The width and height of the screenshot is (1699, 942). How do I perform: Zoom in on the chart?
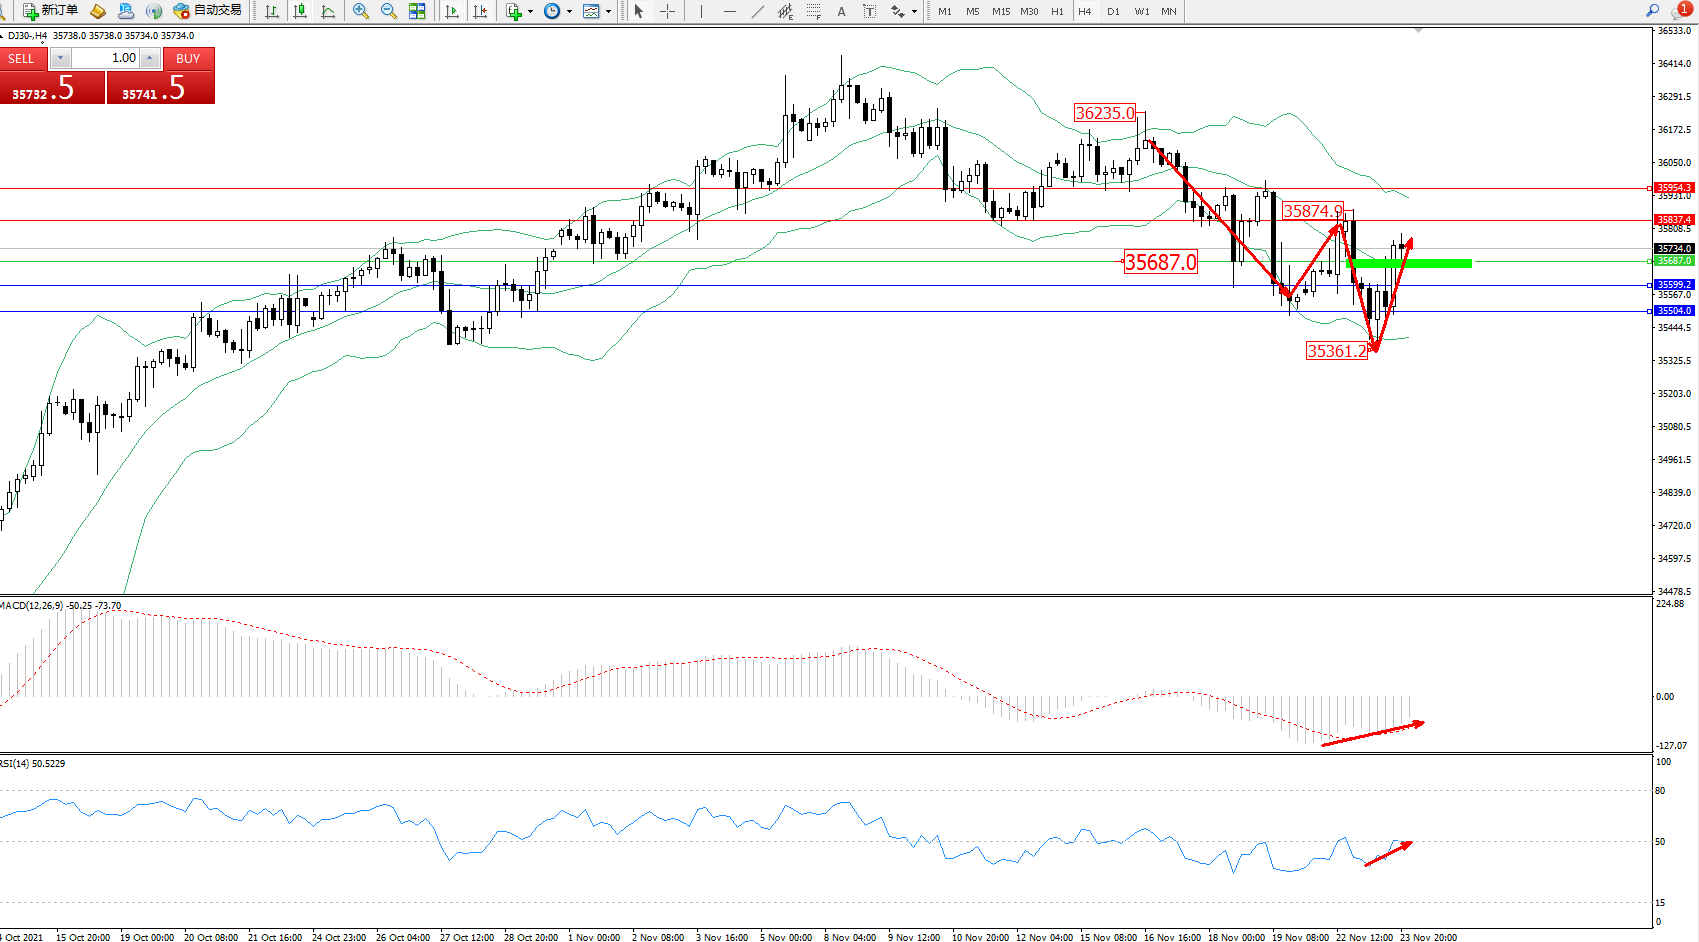click(361, 11)
